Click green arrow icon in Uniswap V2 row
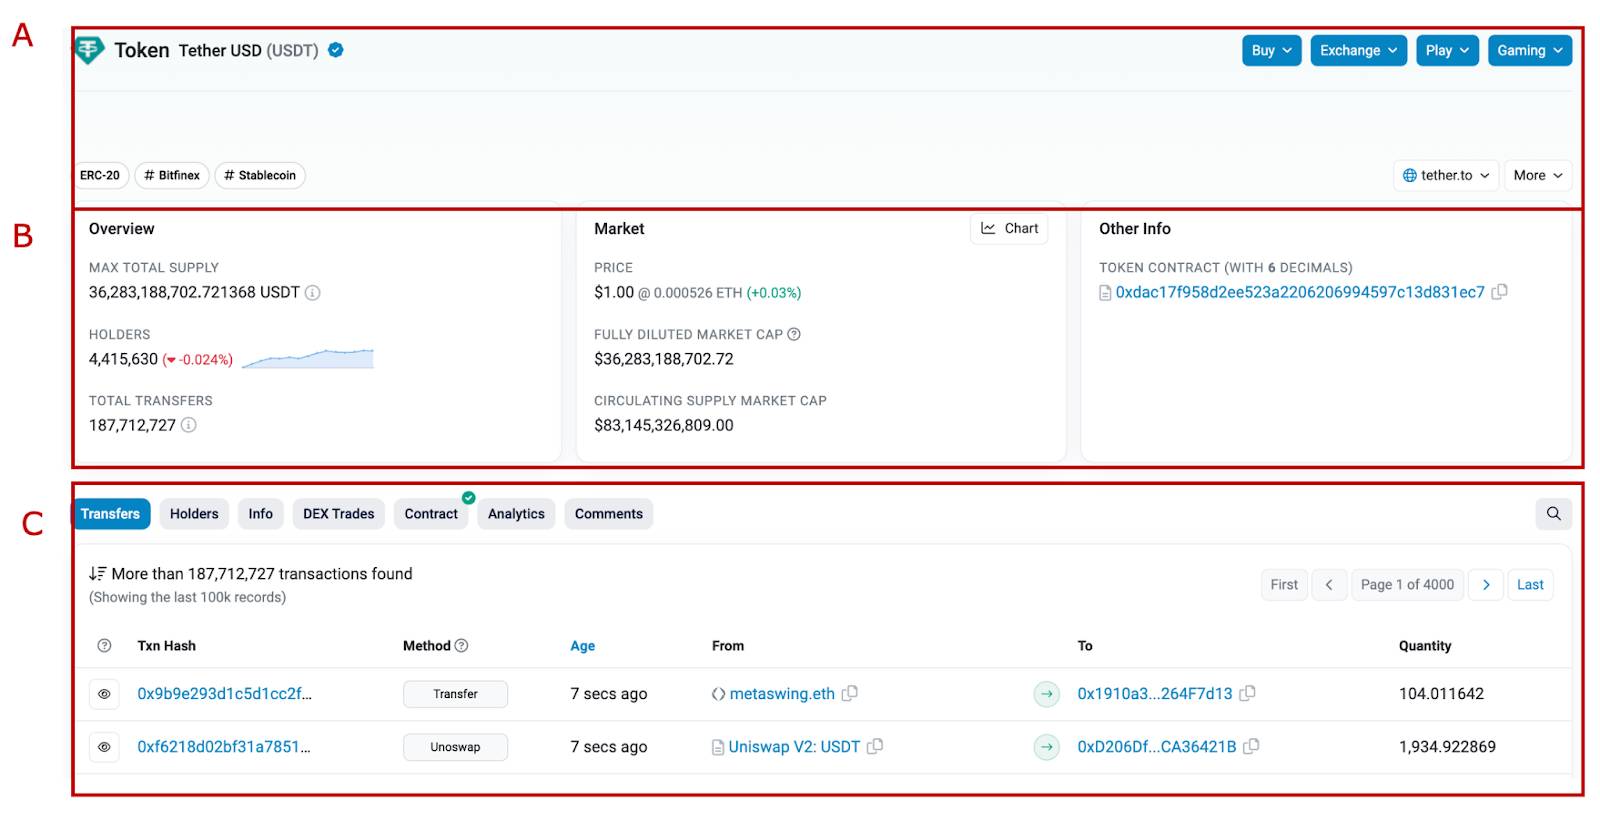Image resolution: width=1600 pixels, height=824 pixels. tap(1047, 747)
